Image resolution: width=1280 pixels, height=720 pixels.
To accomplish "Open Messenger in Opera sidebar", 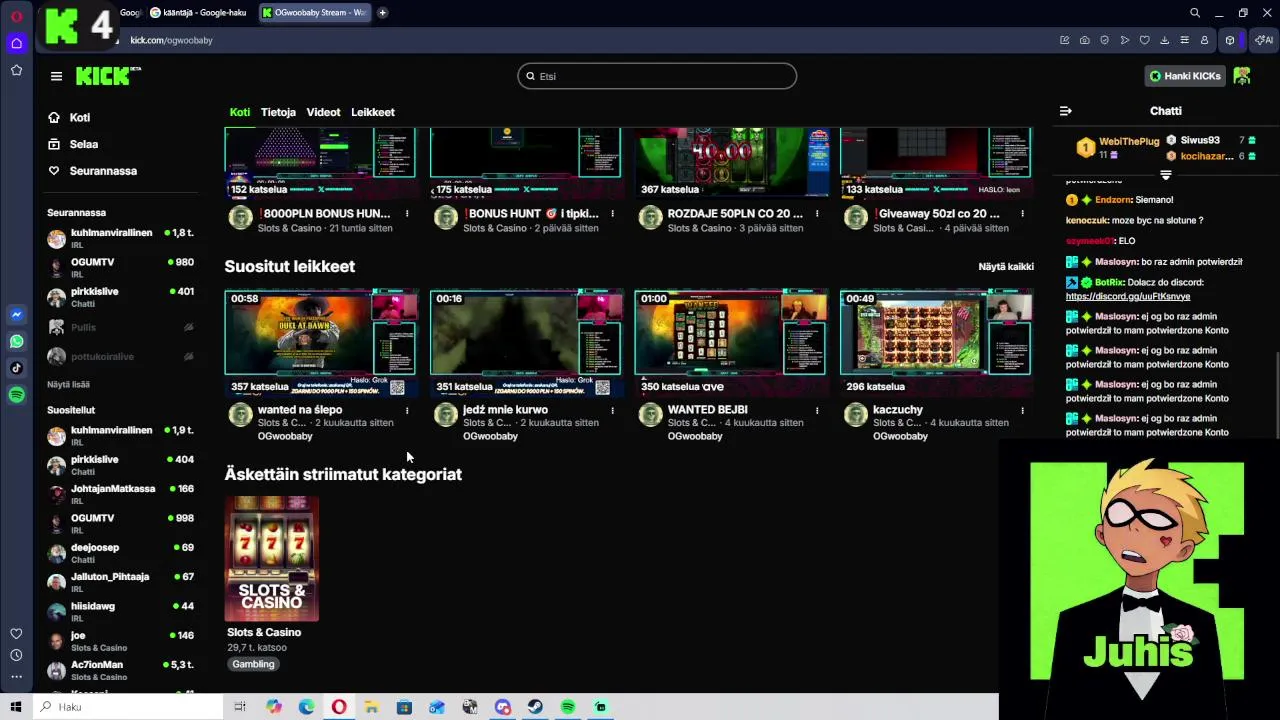I will [x=16, y=314].
